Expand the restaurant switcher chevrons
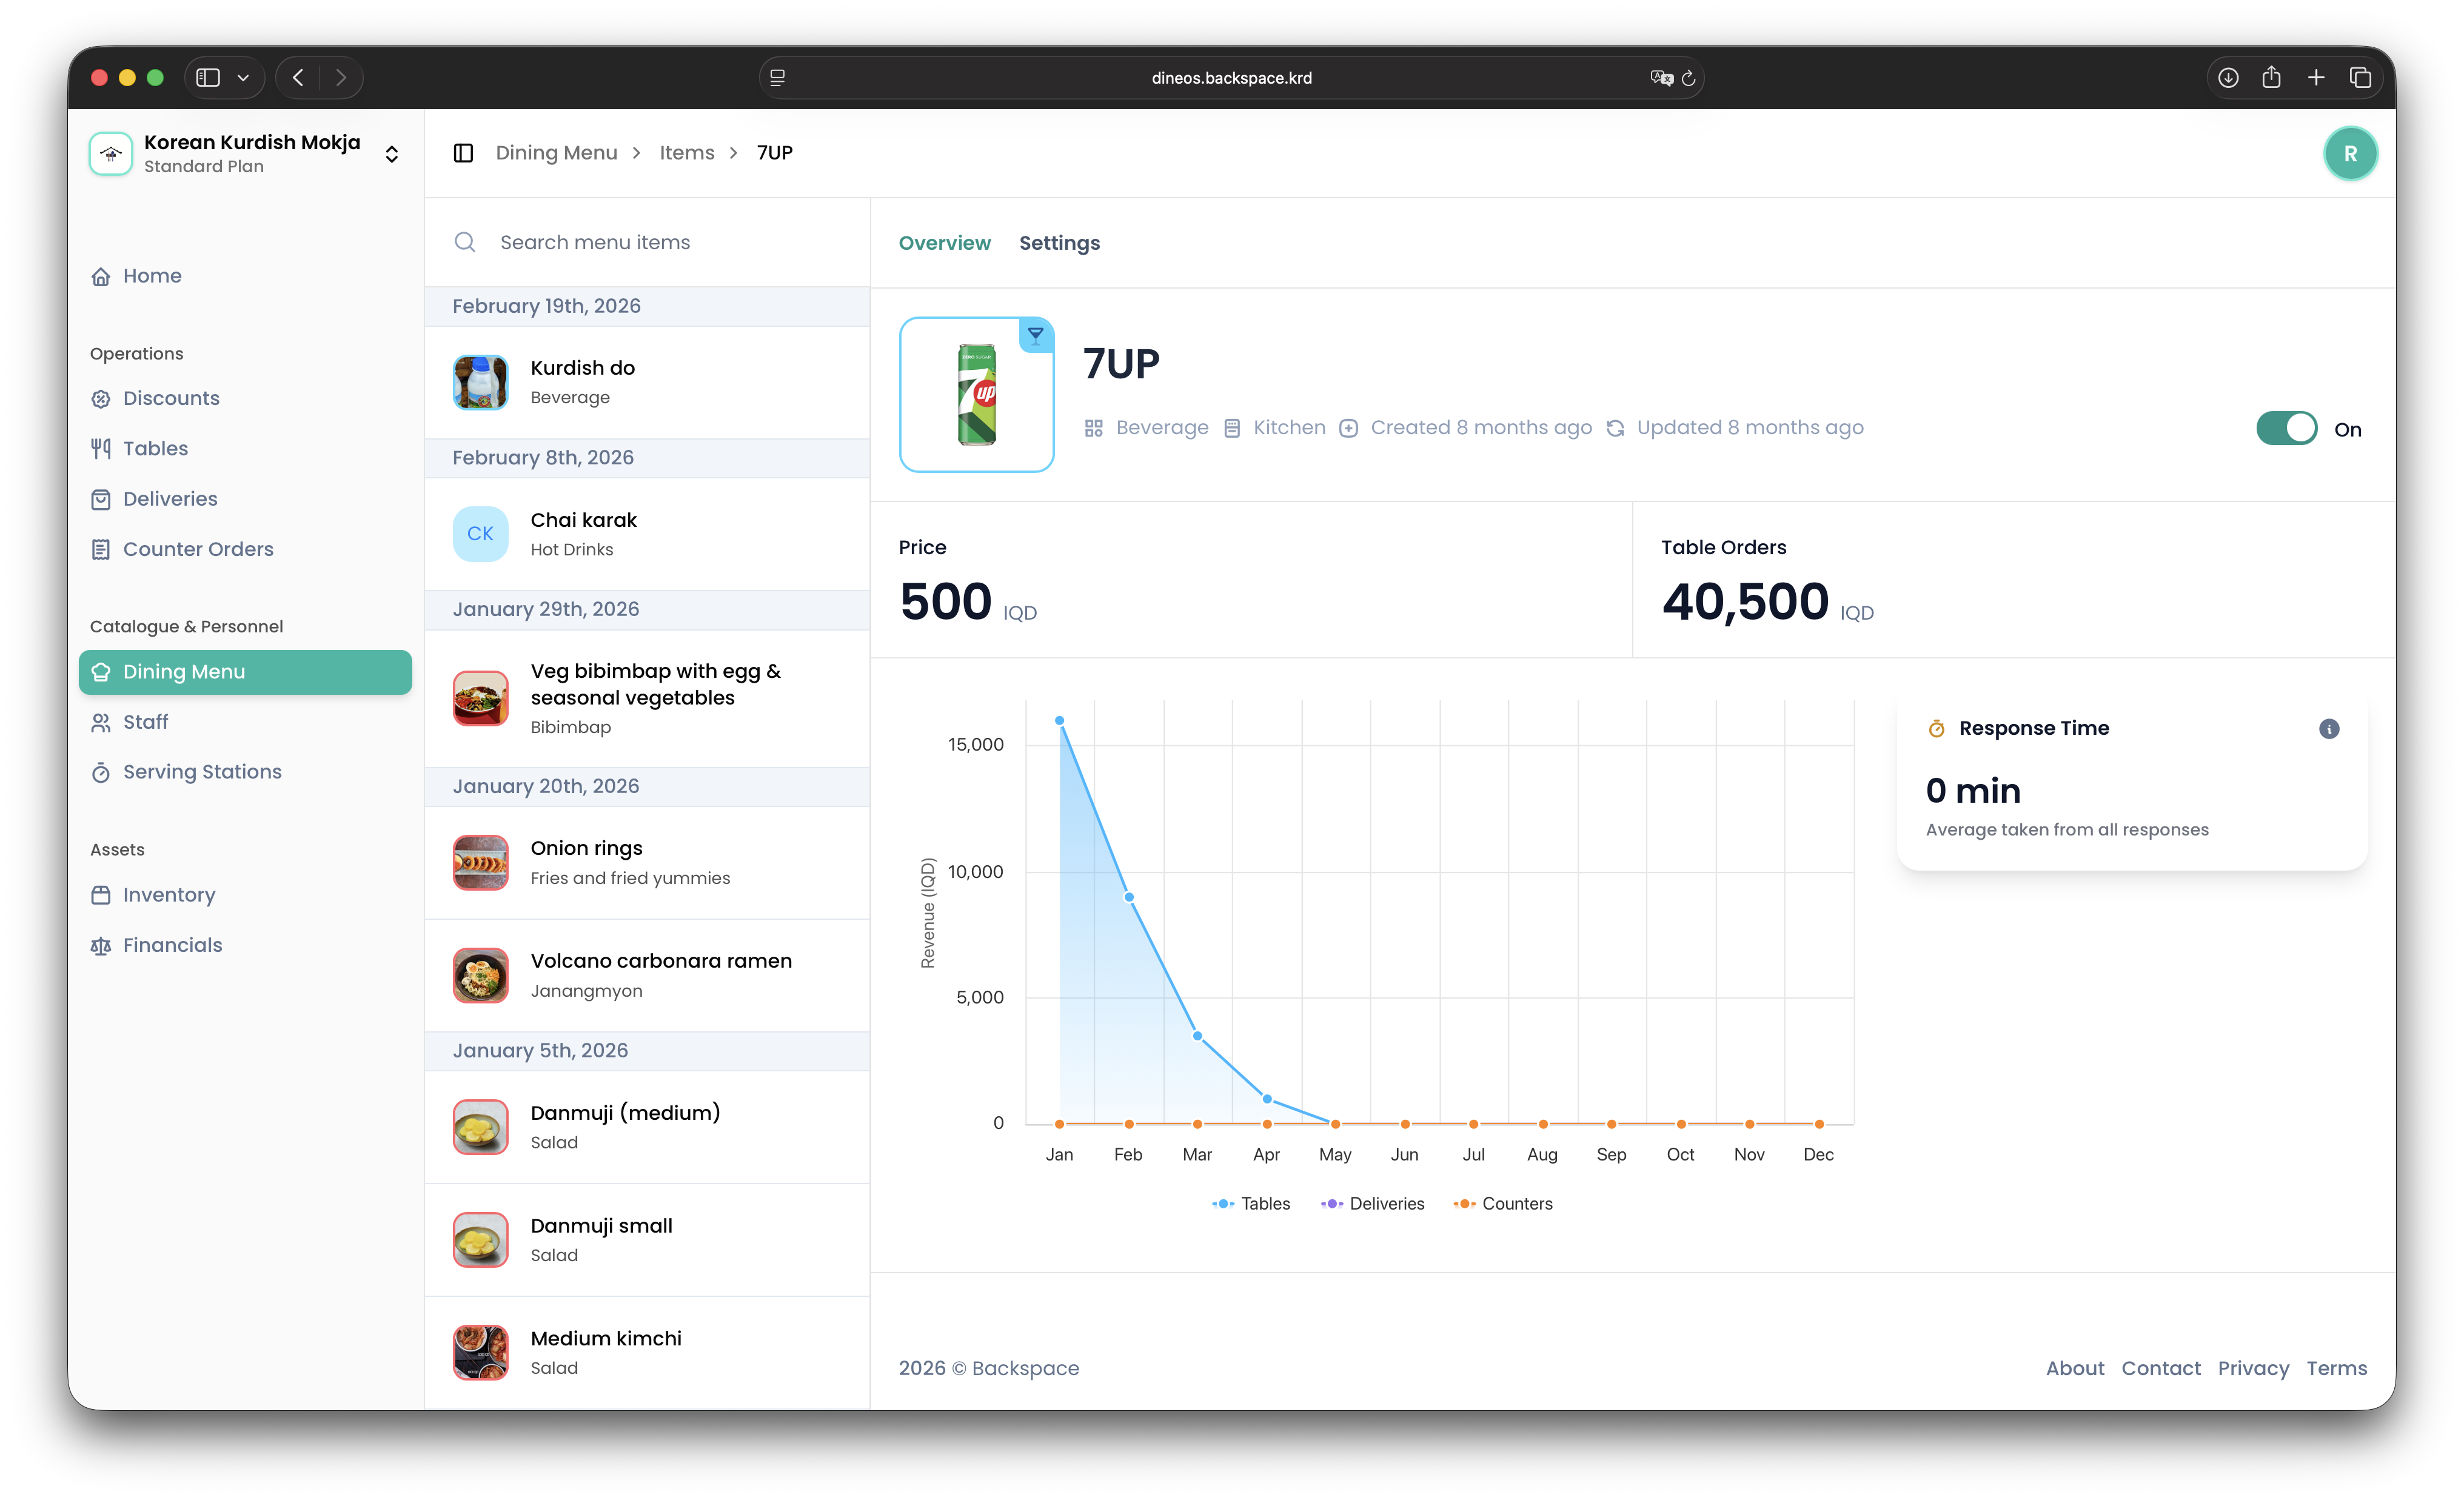The image size is (2464, 1500). pos(392,154)
